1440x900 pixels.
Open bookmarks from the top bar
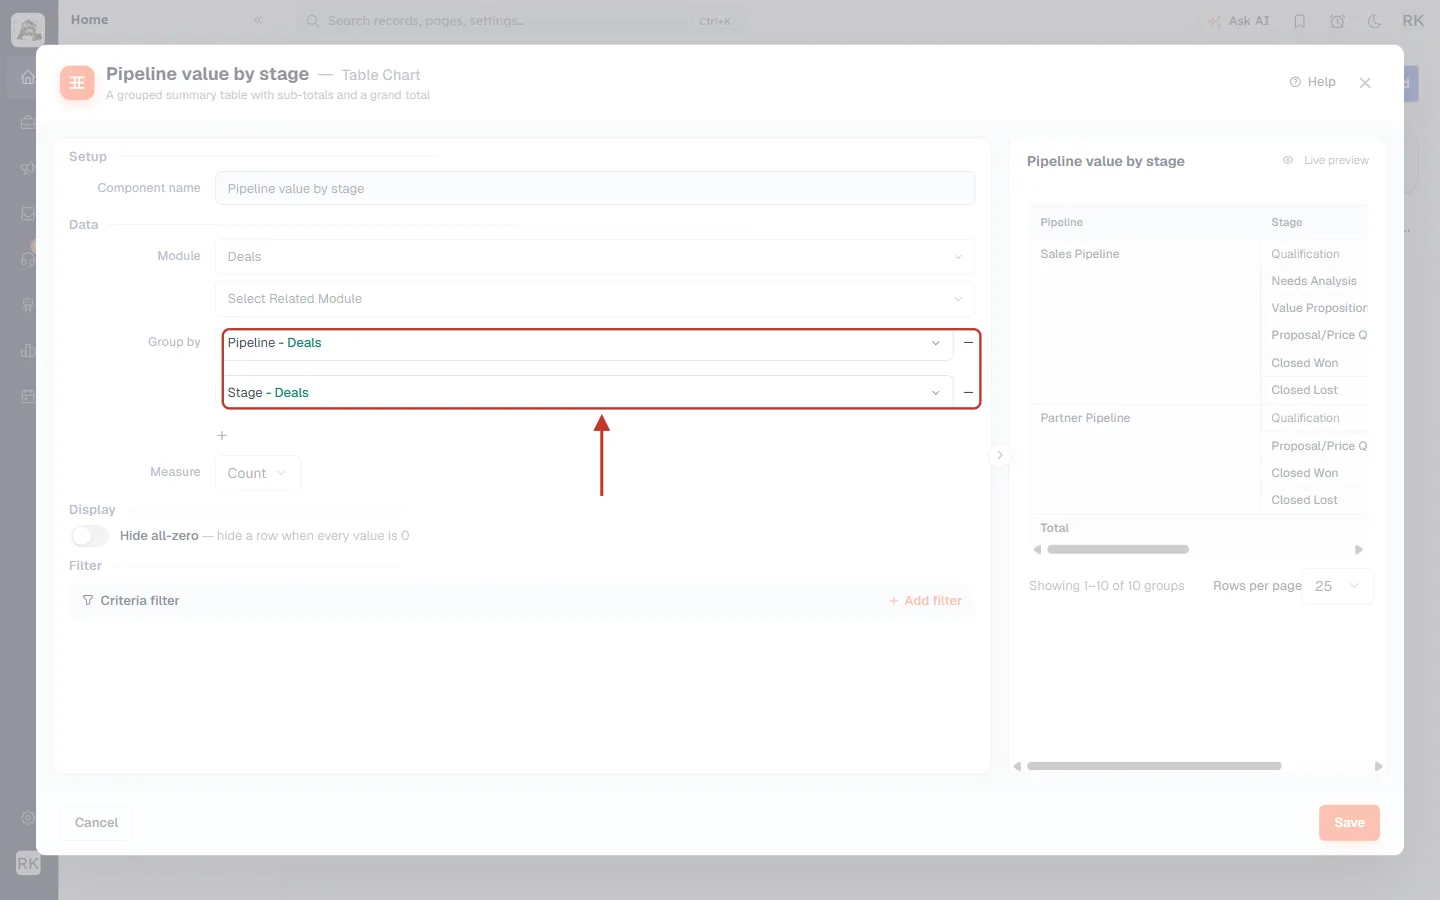point(1300,21)
